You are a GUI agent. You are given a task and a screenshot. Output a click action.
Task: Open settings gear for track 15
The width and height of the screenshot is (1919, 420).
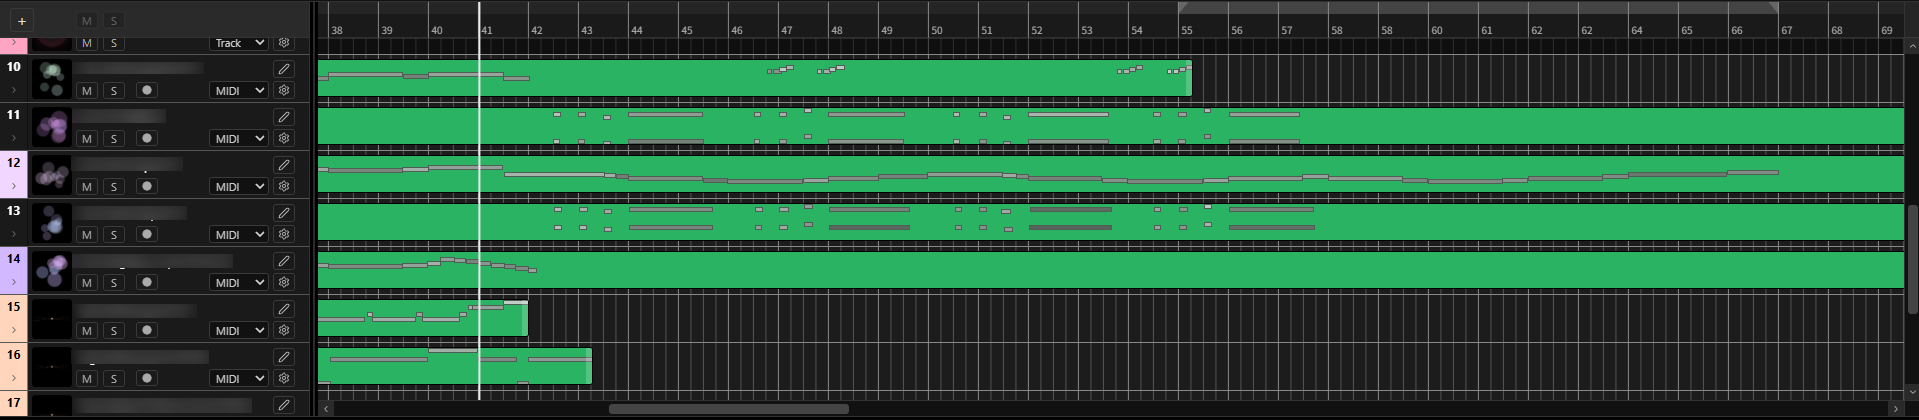pos(284,330)
